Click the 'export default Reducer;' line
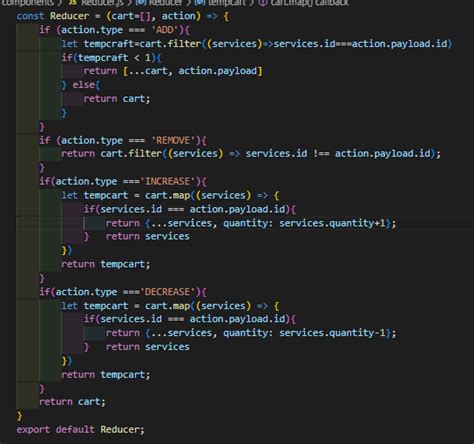The image size is (474, 444). coord(81,430)
